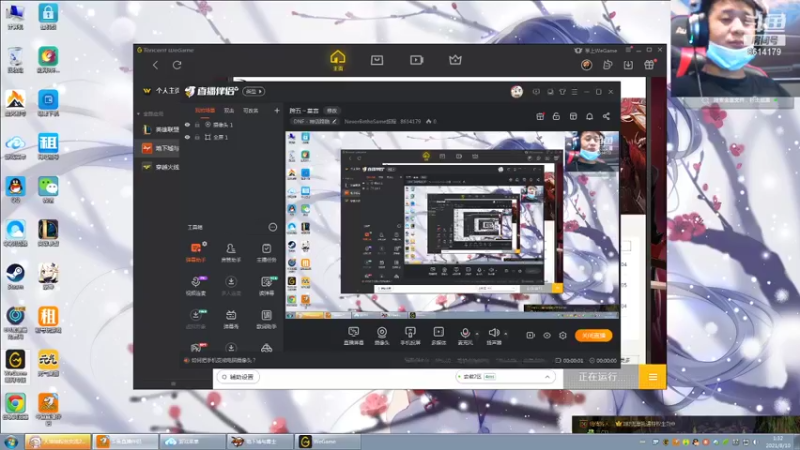Open the QQ penguin desktop shortcut

(x=15, y=189)
